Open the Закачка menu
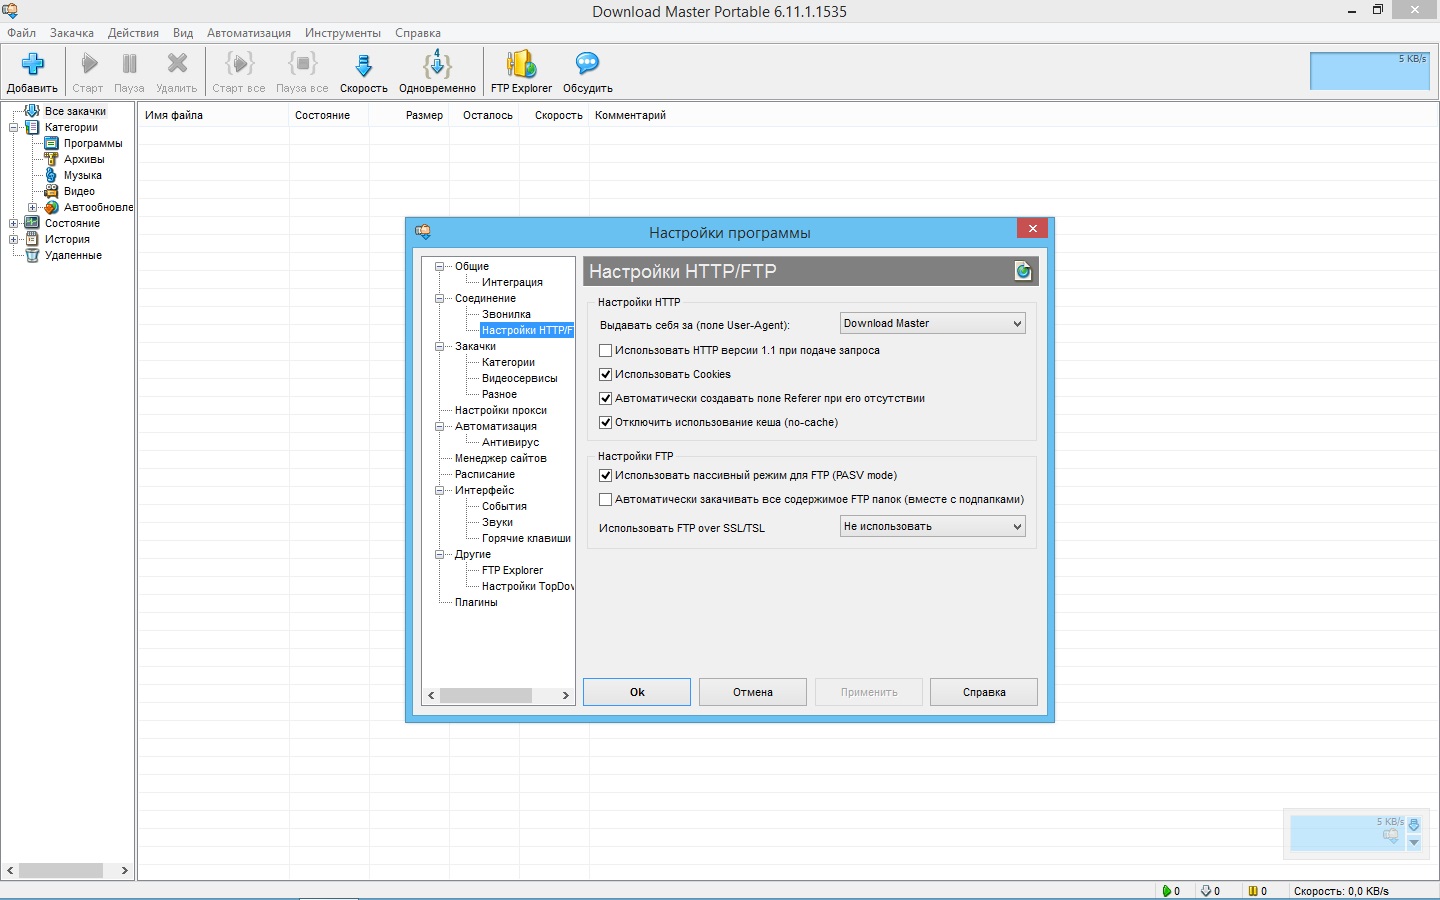The width and height of the screenshot is (1440, 900). coord(72,33)
